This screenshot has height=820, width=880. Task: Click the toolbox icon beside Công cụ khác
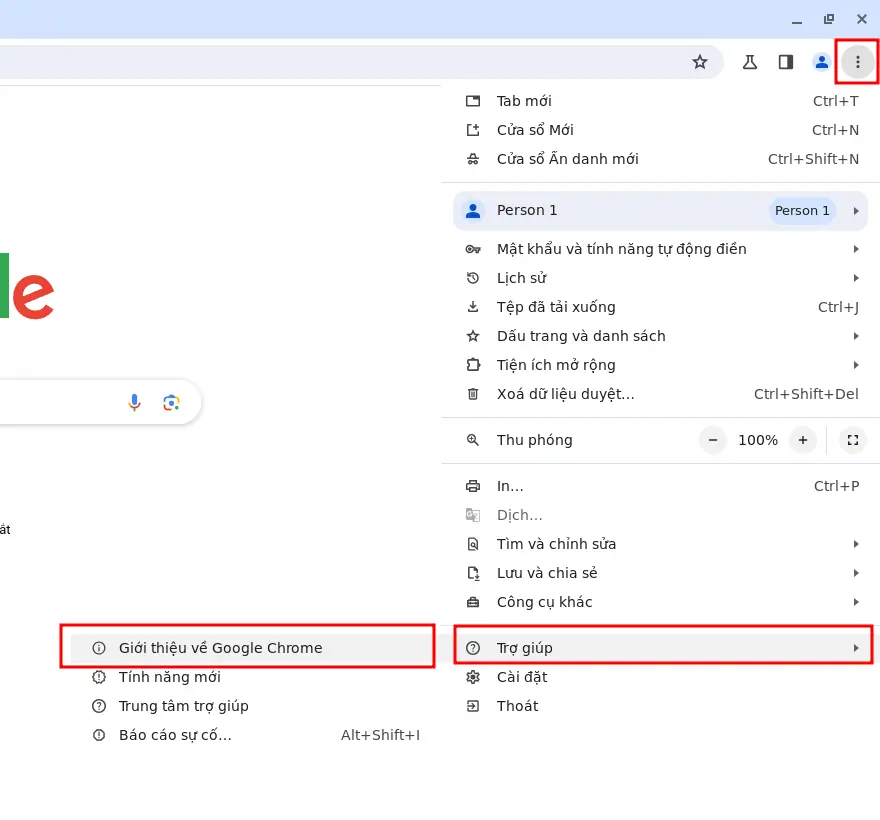[x=473, y=602]
